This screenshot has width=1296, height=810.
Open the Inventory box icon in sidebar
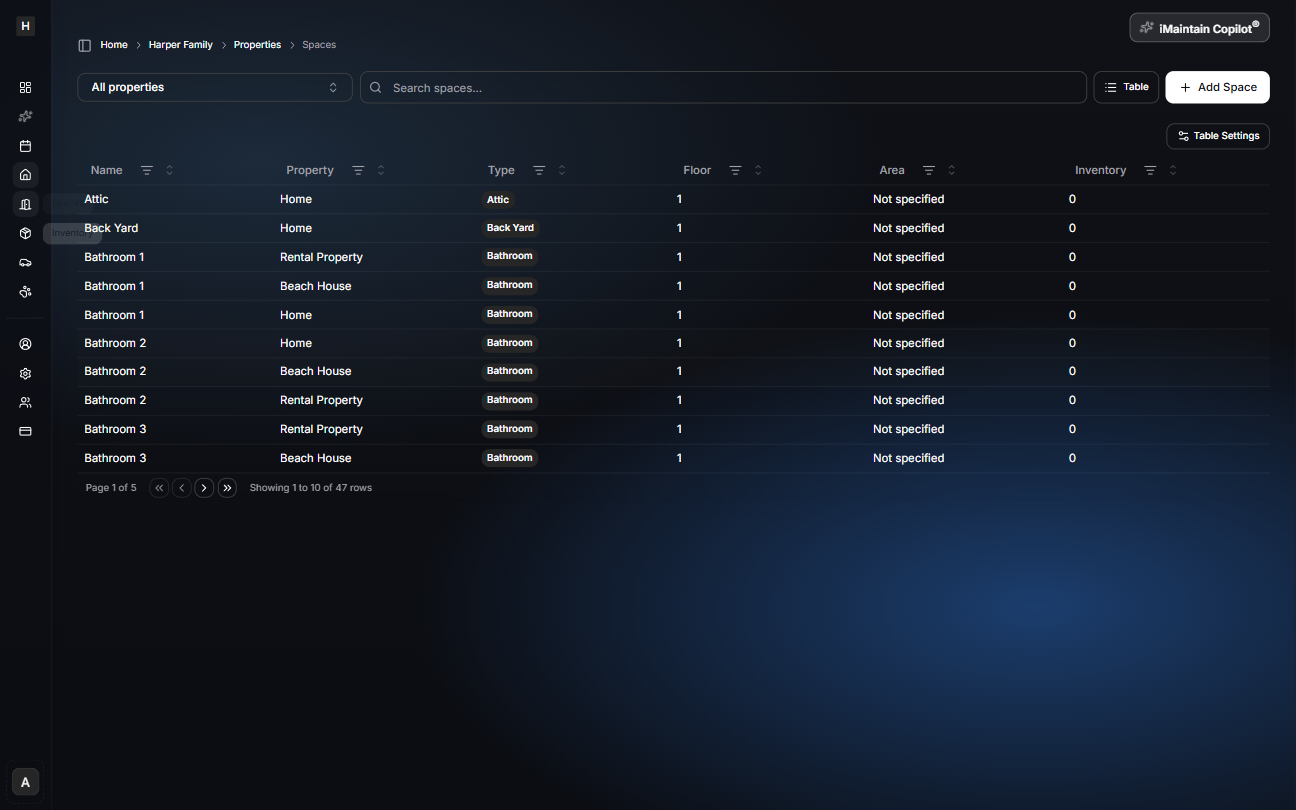click(25, 233)
